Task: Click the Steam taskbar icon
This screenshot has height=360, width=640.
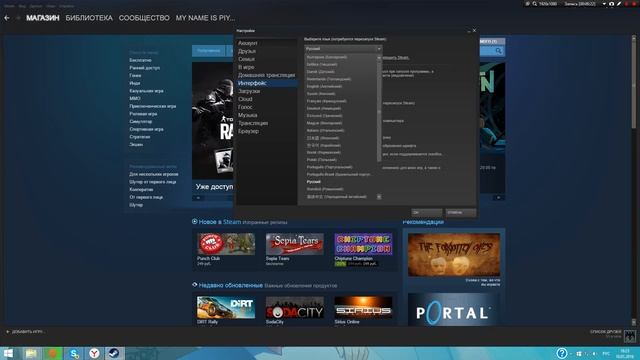Action: pos(114,353)
